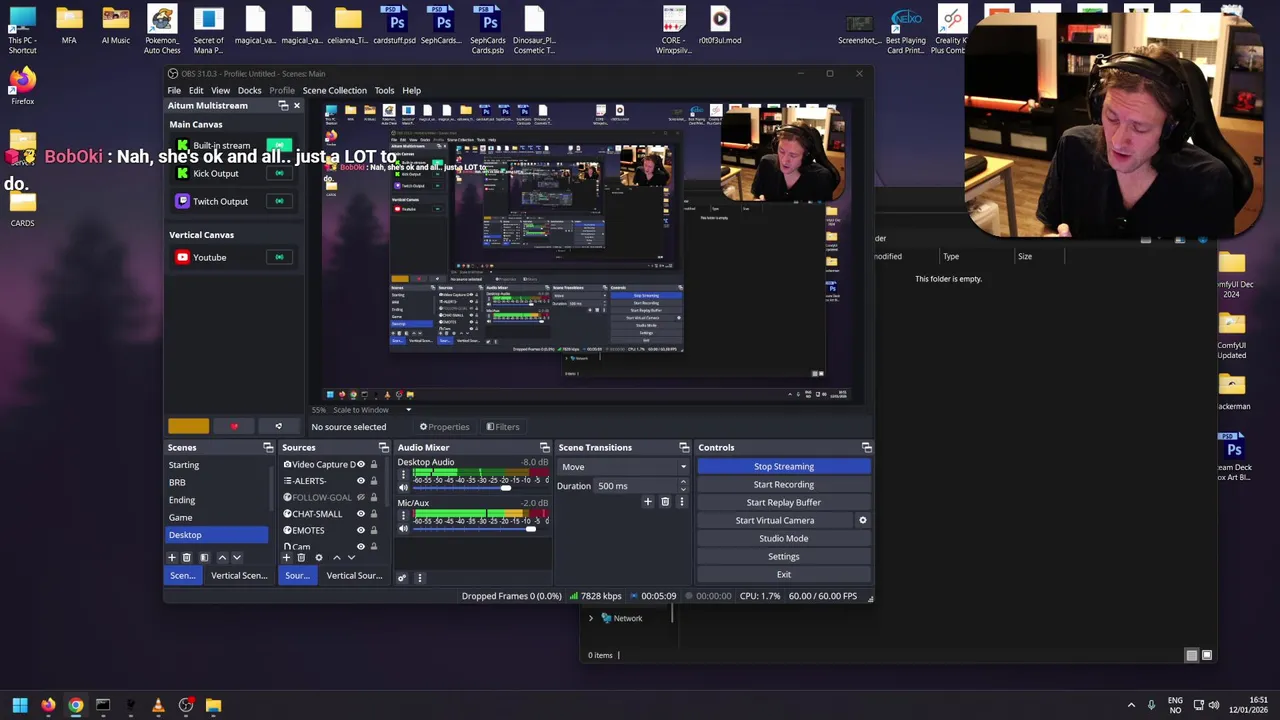Screen dimensions: 1280x720
Task: Unlock the CHAT-SMALL source
Action: coord(374,514)
